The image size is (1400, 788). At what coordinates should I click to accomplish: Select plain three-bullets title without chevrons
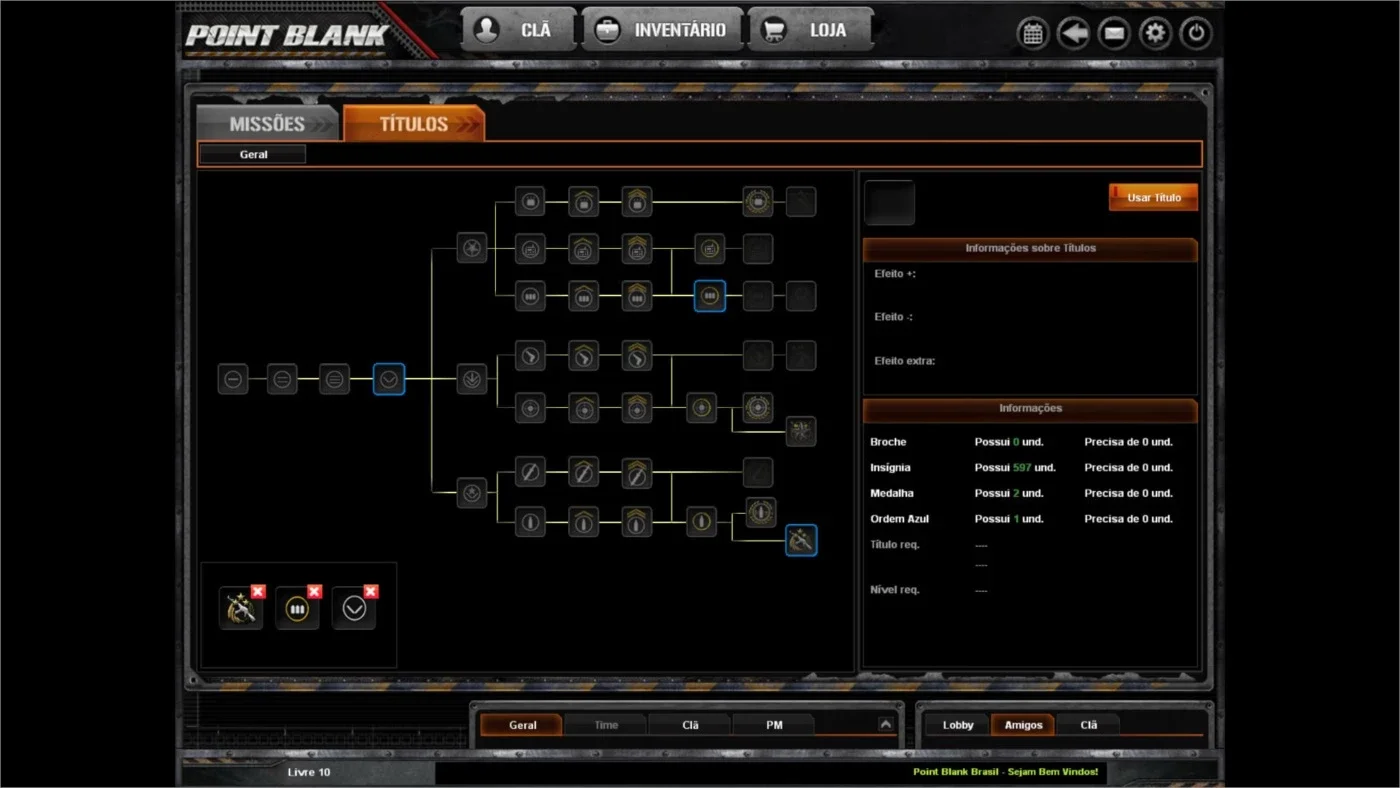[x=531, y=296]
